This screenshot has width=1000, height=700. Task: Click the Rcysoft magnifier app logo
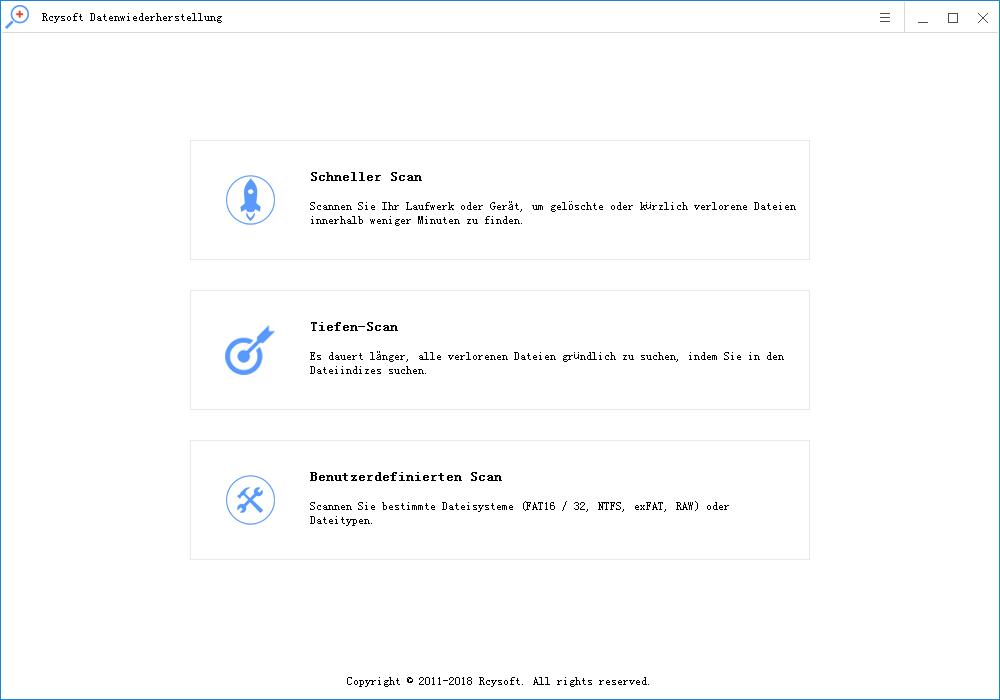(17, 17)
